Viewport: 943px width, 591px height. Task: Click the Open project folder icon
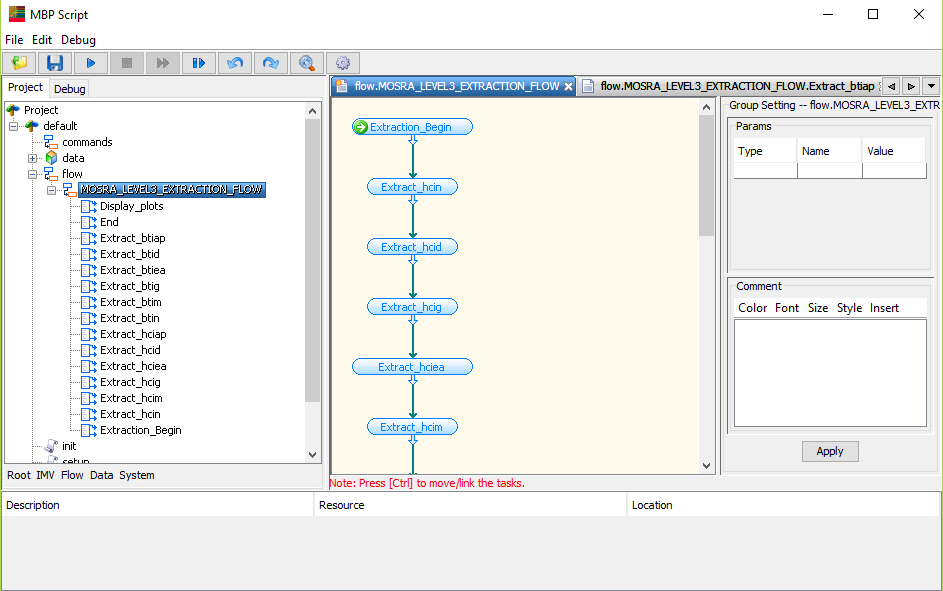pyautogui.click(x=20, y=63)
